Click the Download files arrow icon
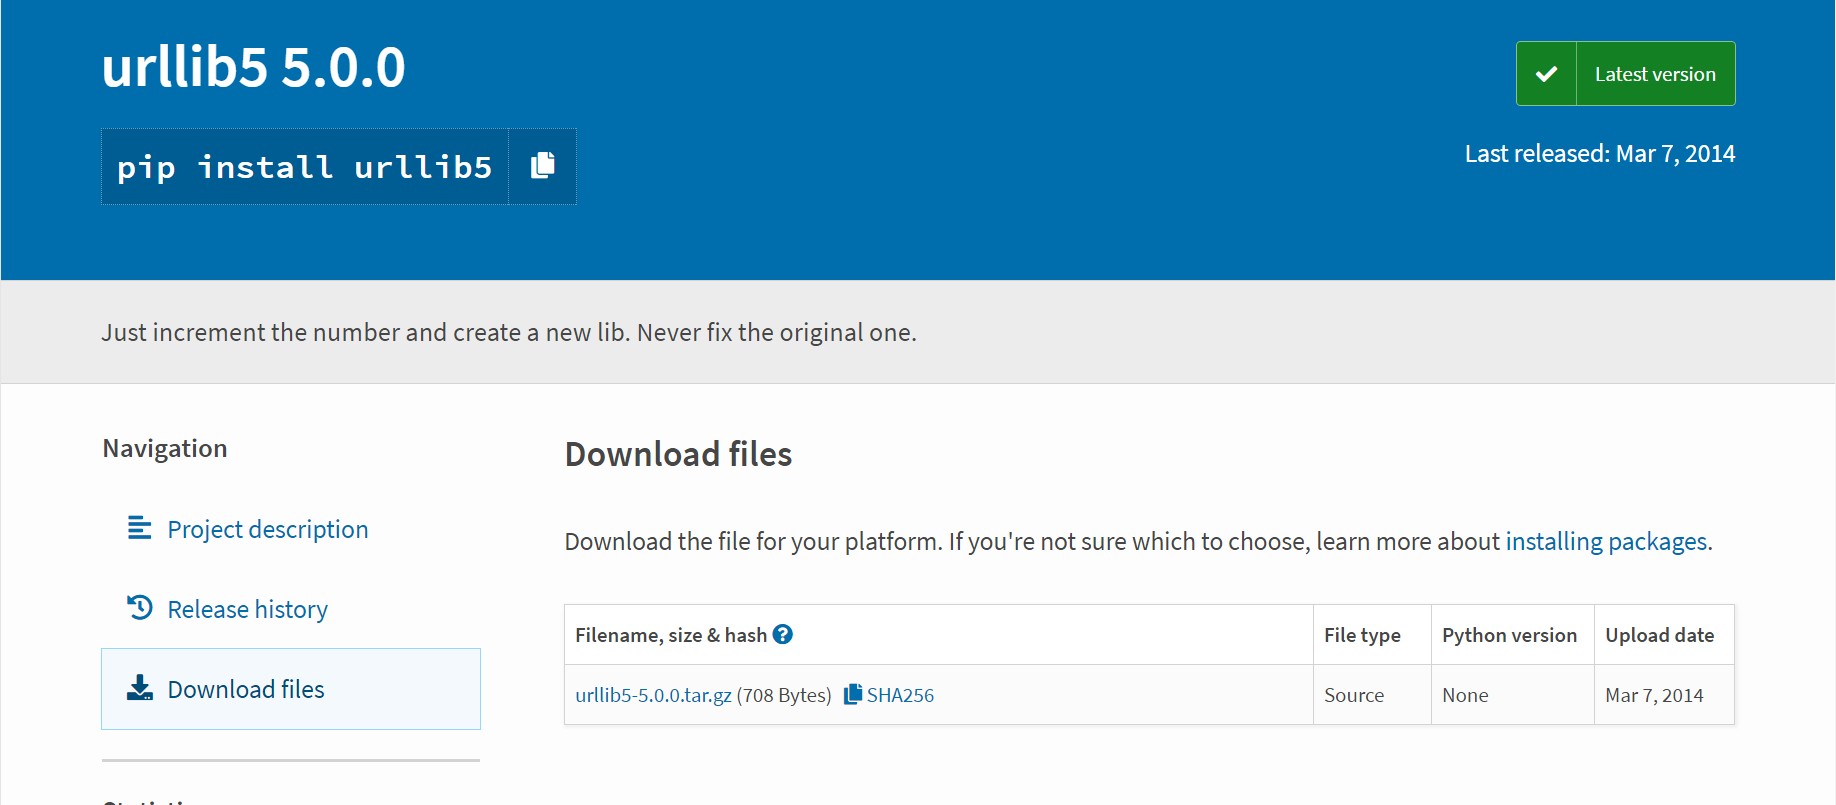 (140, 688)
